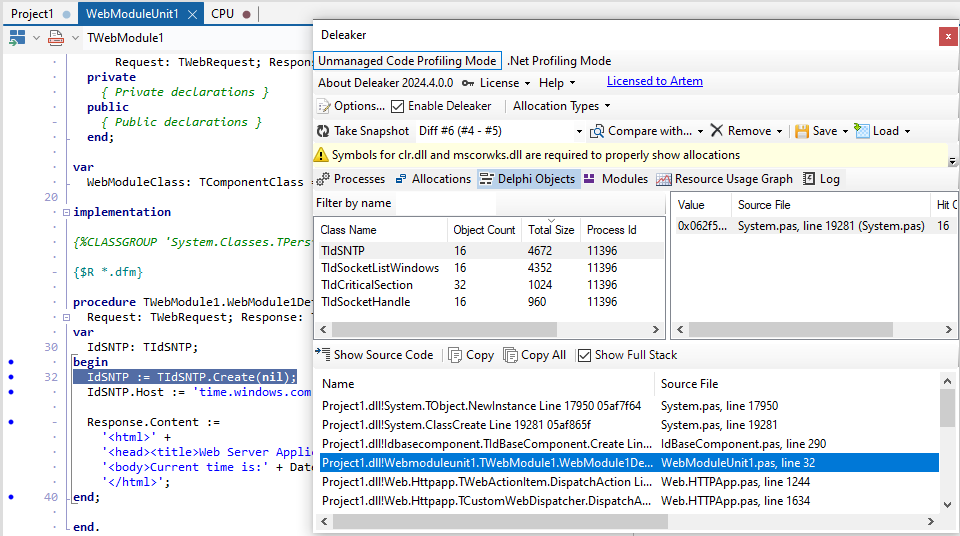
Task: Click the Take Snapshot refresh icon
Action: click(323, 131)
